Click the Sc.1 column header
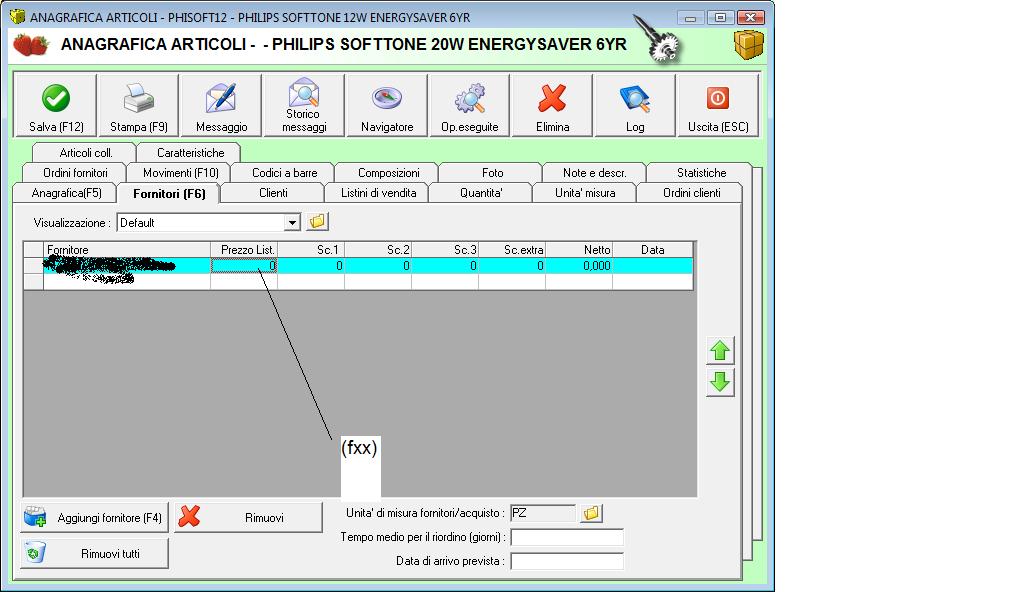This screenshot has width=1014, height=592. [311, 250]
